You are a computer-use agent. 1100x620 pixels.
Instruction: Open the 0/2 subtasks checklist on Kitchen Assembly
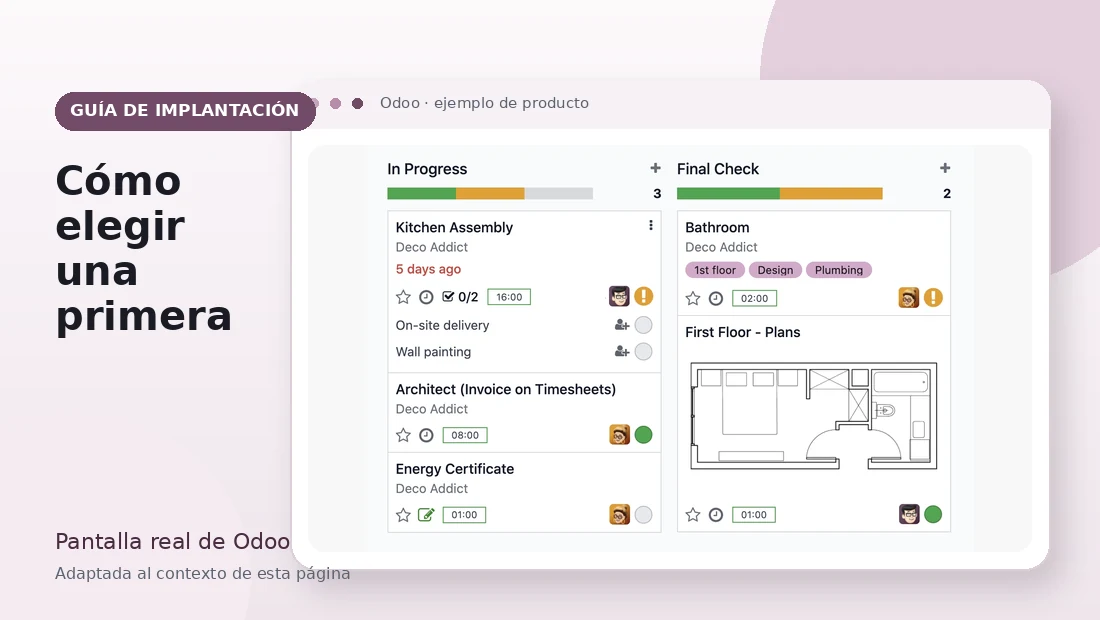click(x=460, y=297)
